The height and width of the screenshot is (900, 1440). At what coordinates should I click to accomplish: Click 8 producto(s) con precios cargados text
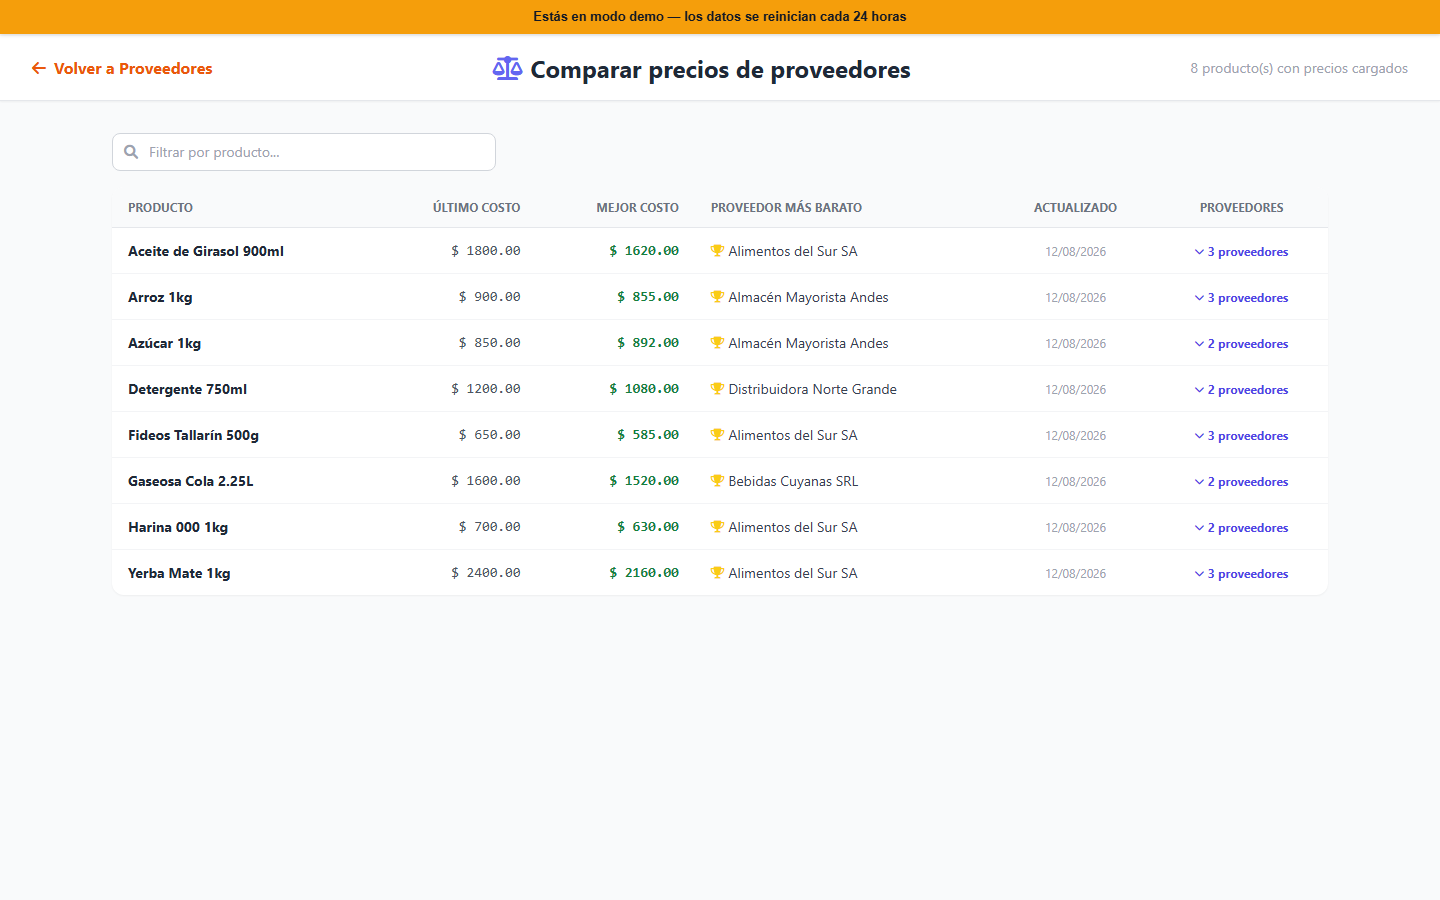(x=1299, y=68)
